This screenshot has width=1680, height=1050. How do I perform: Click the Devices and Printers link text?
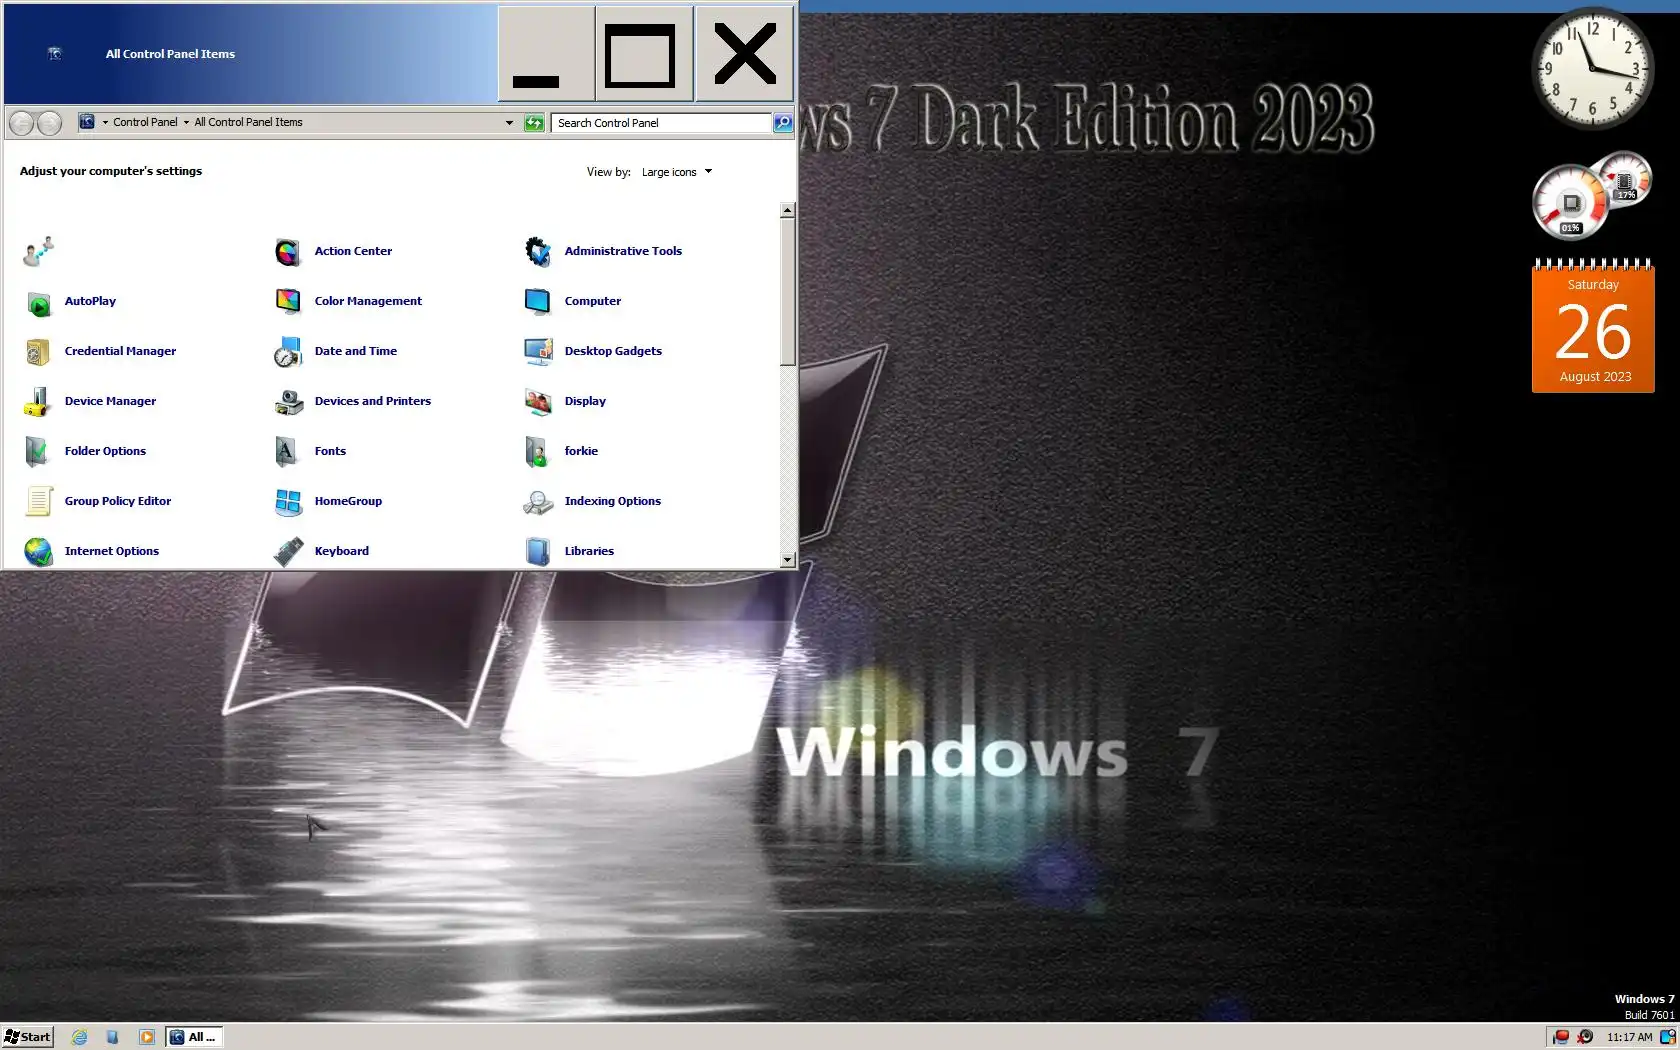click(x=372, y=401)
